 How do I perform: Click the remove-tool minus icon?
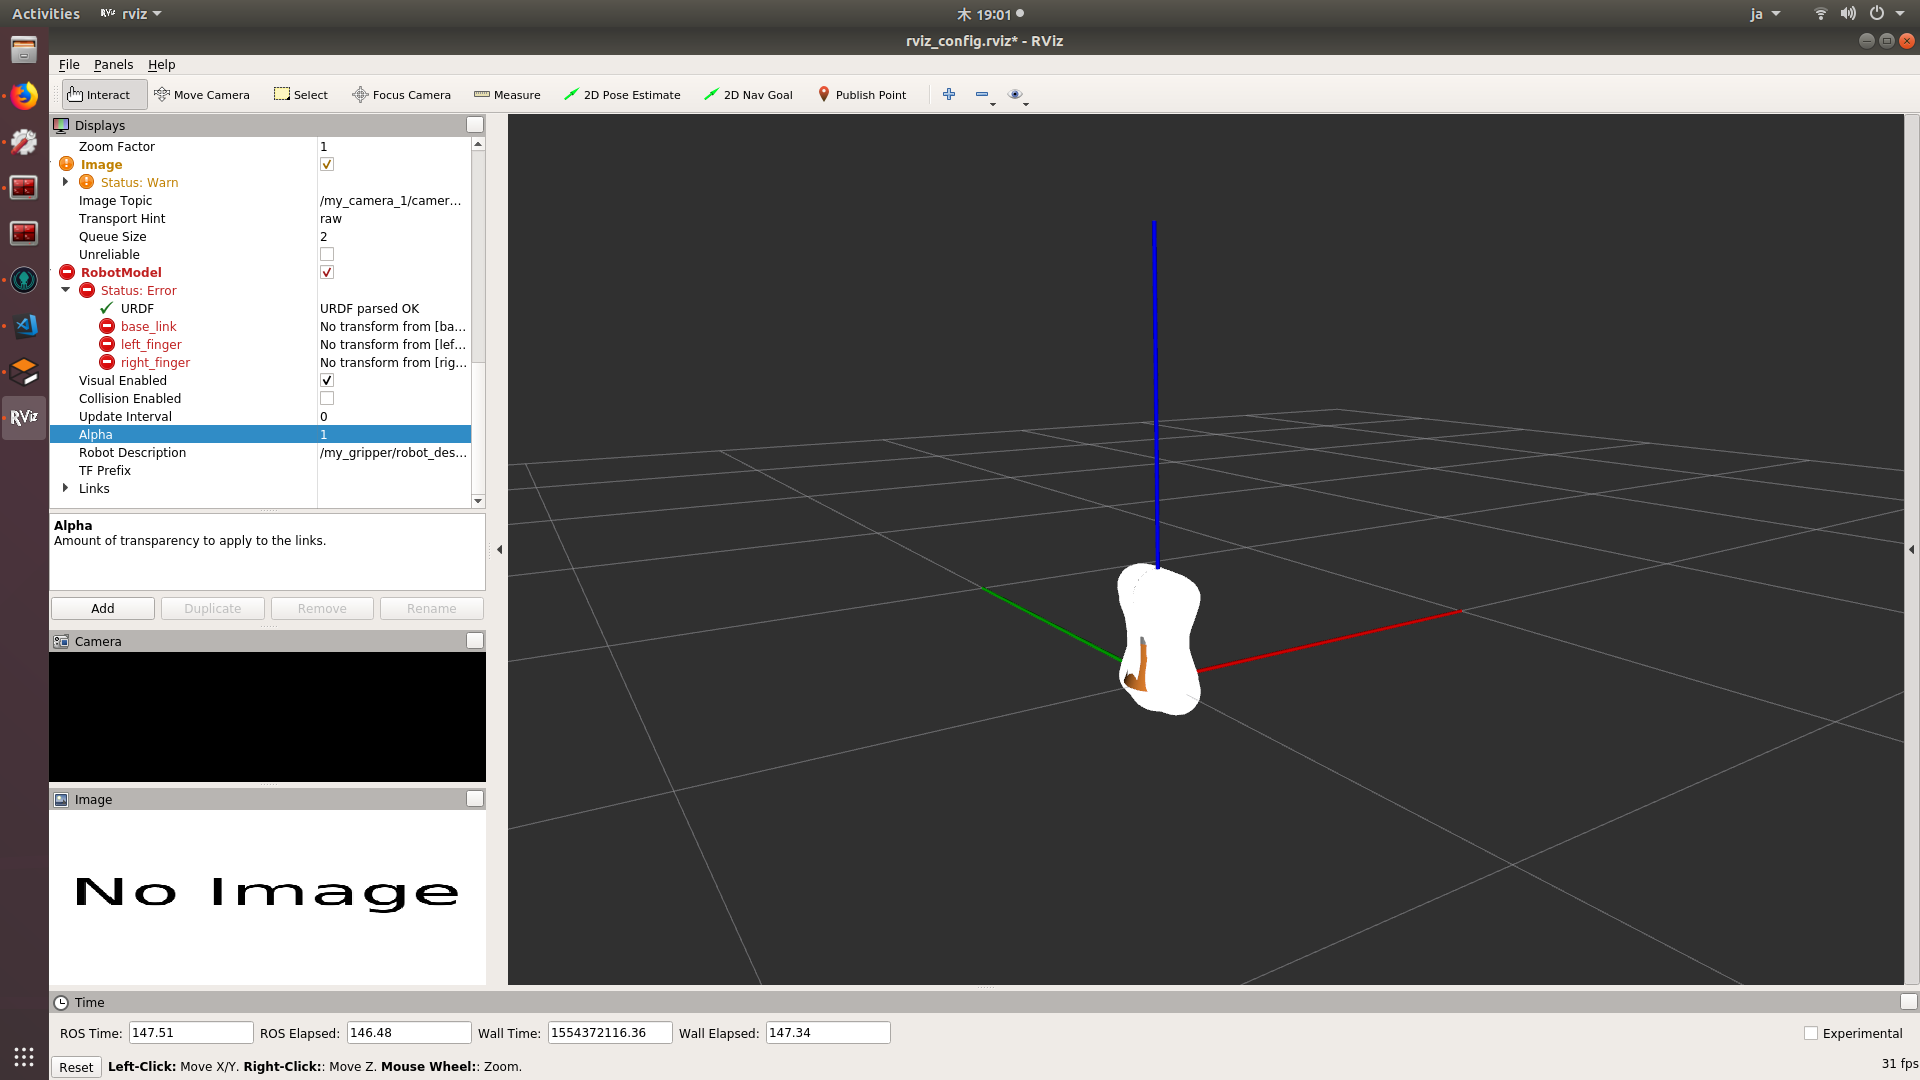(x=982, y=94)
